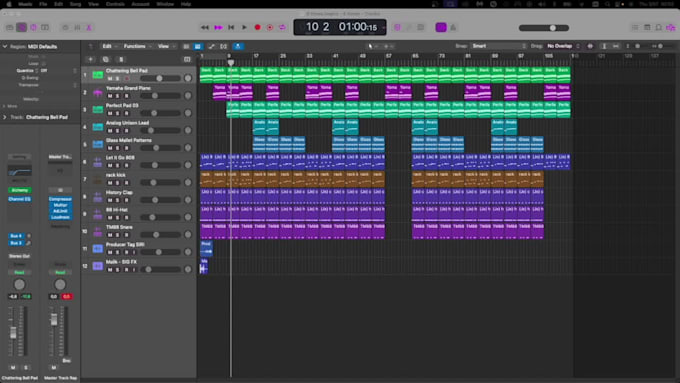Click the Stereo Out output slot

coord(20,256)
